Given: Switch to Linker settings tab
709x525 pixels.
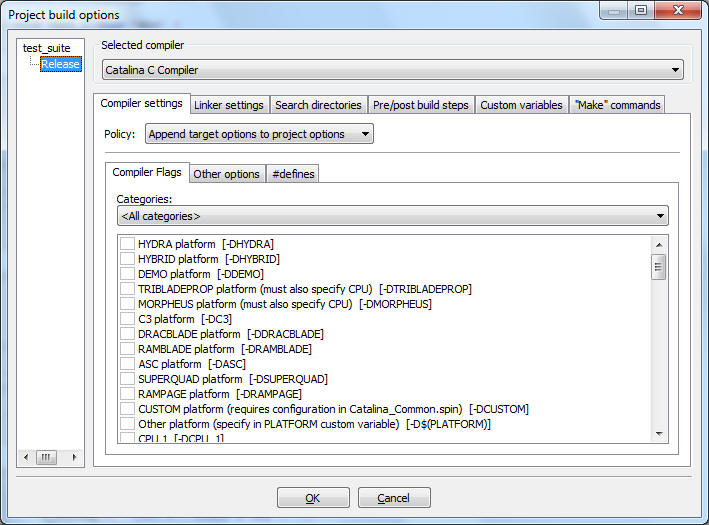Looking at the screenshot, I should click(x=229, y=105).
